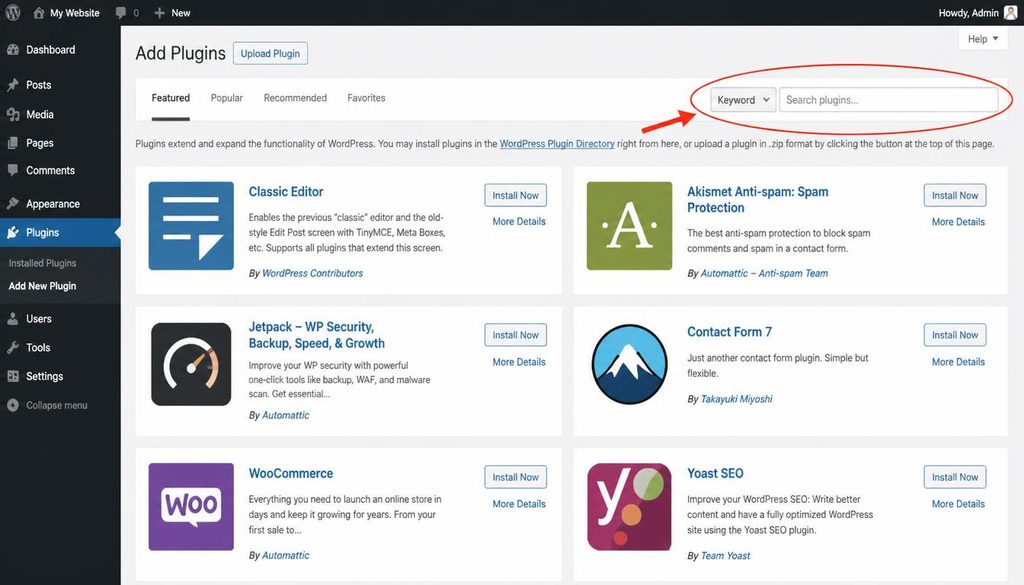Viewport: 1024px width, 585px height.
Task: Click the Pages icon in sidebar
Action: [12, 143]
